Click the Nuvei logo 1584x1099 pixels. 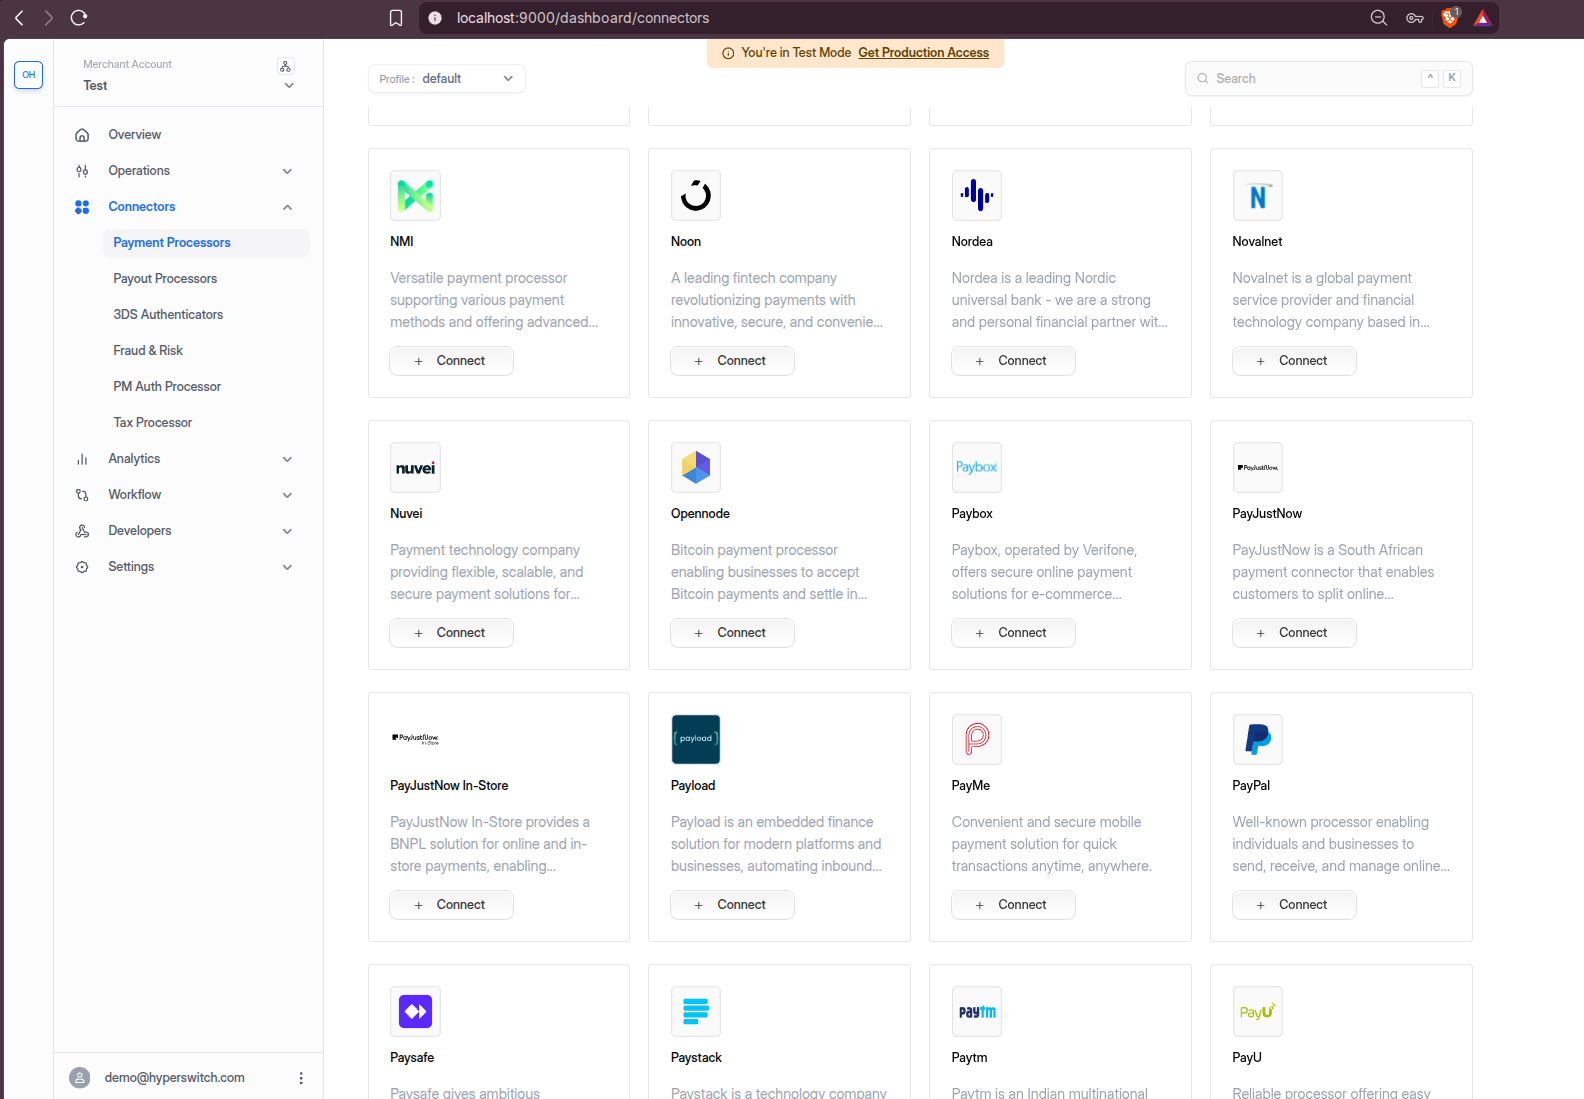pos(415,468)
